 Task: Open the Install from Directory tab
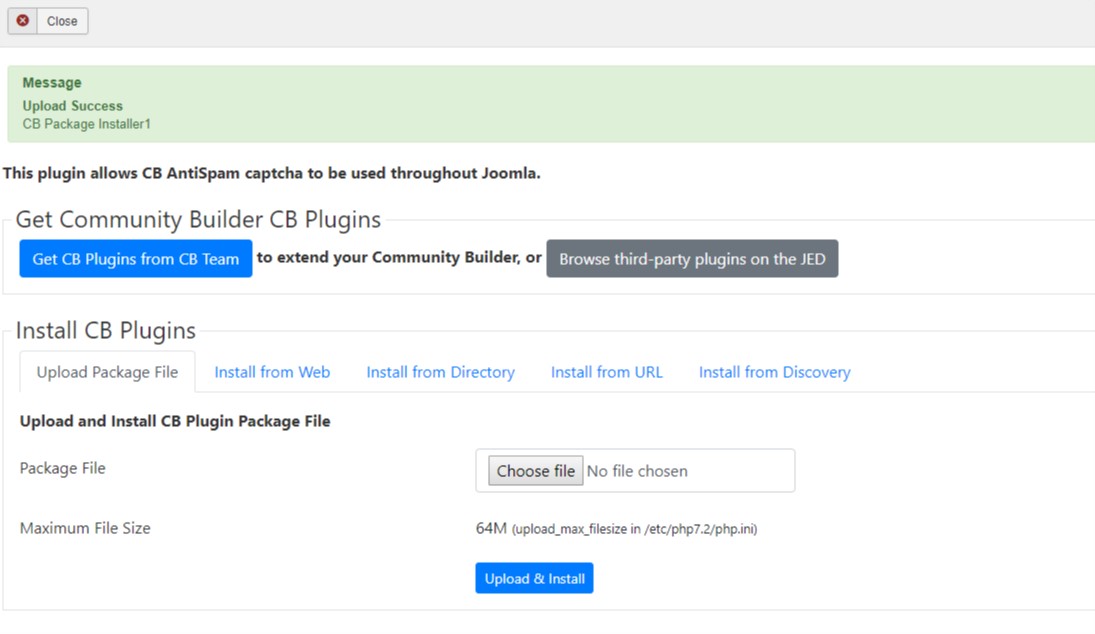click(x=441, y=372)
